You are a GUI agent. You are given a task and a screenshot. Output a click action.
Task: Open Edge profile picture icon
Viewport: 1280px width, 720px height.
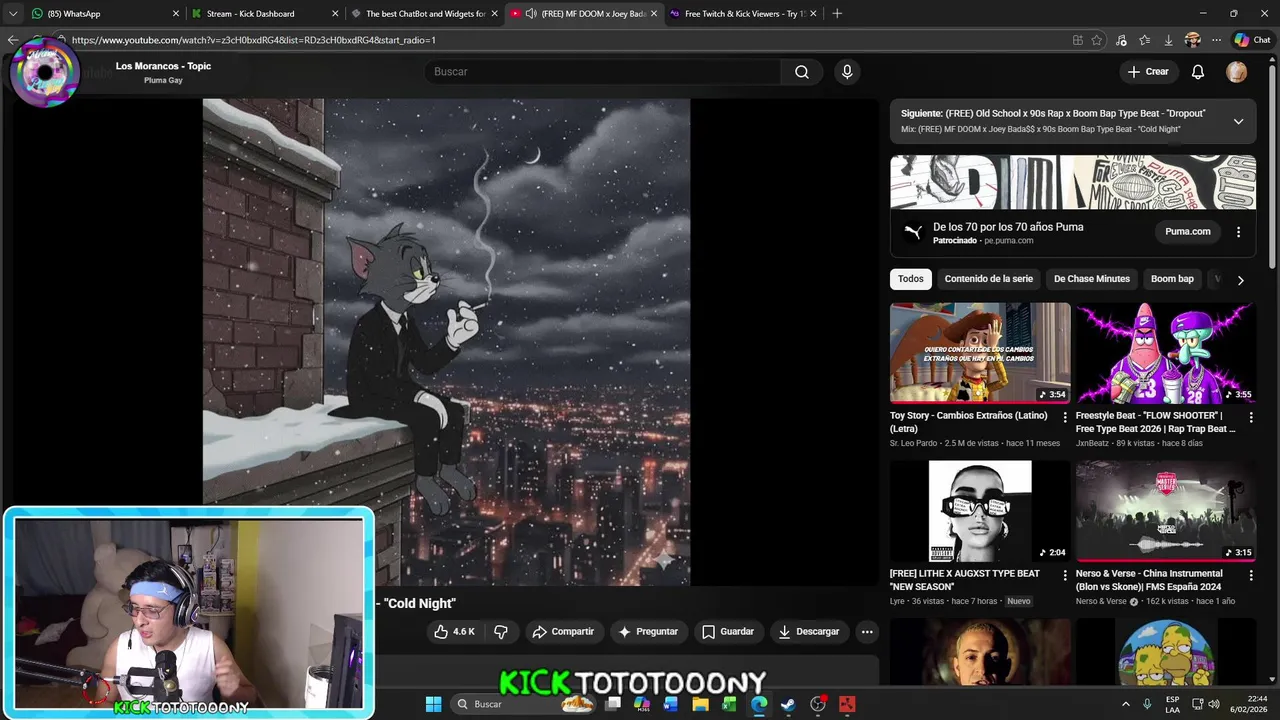click(1192, 40)
